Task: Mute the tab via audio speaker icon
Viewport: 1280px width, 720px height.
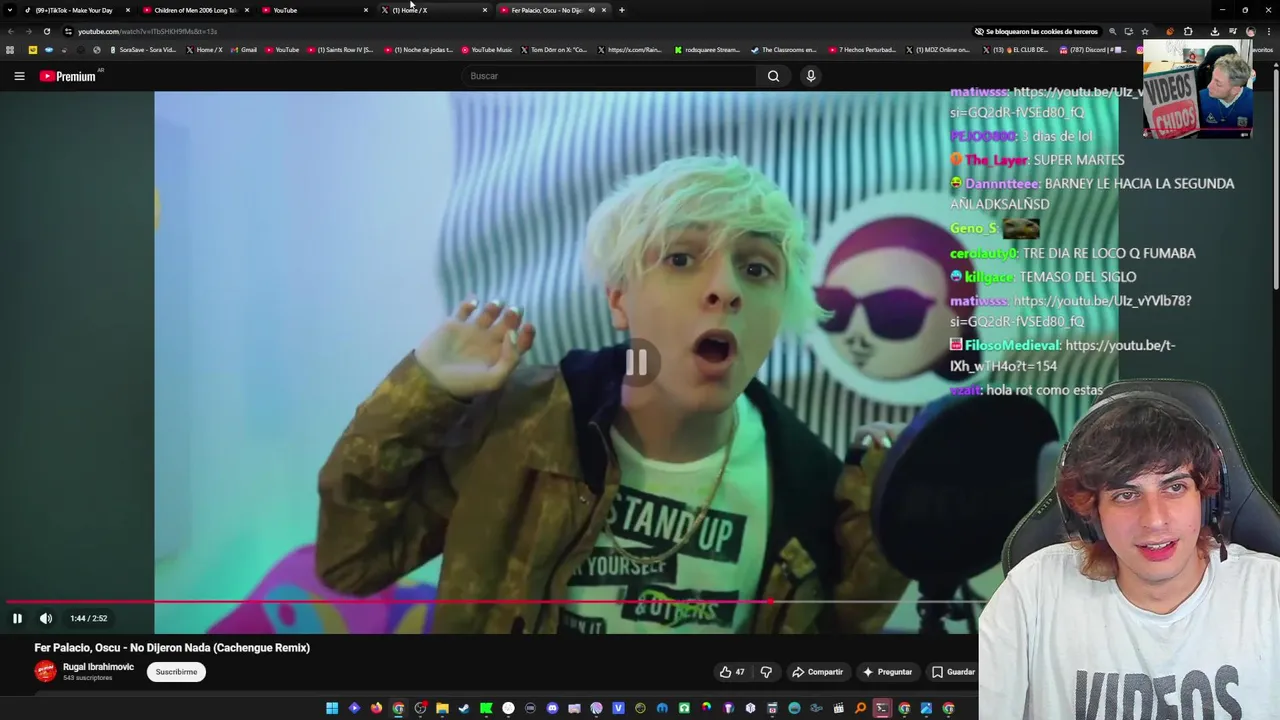Action: click(x=592, y=10)
